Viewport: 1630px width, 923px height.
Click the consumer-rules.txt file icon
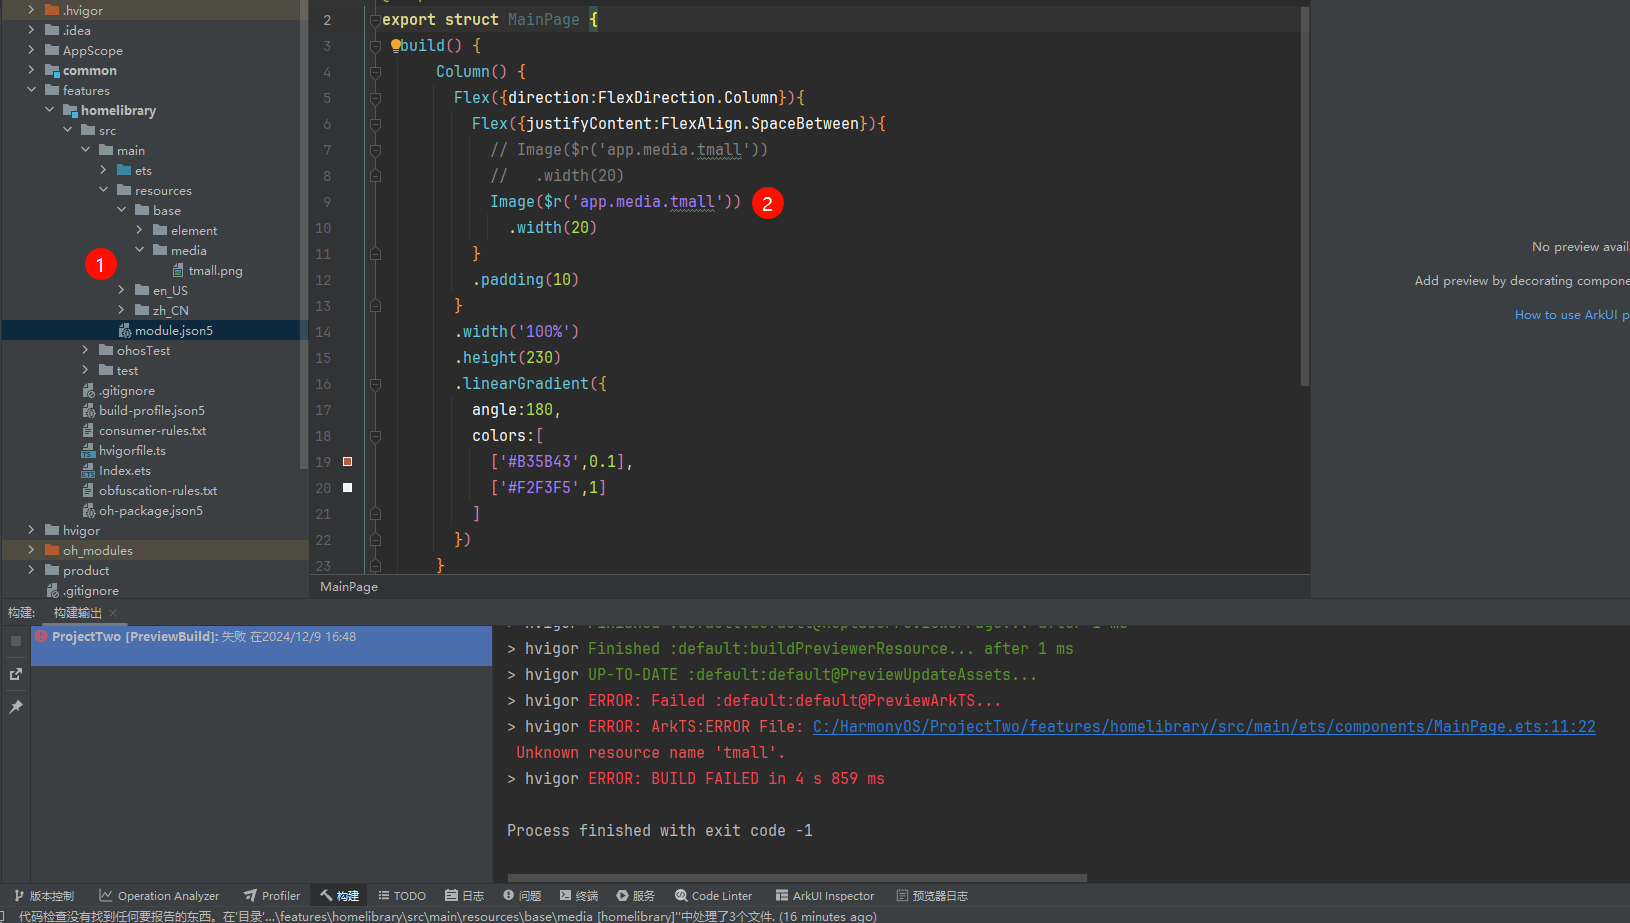pos(88,431)
